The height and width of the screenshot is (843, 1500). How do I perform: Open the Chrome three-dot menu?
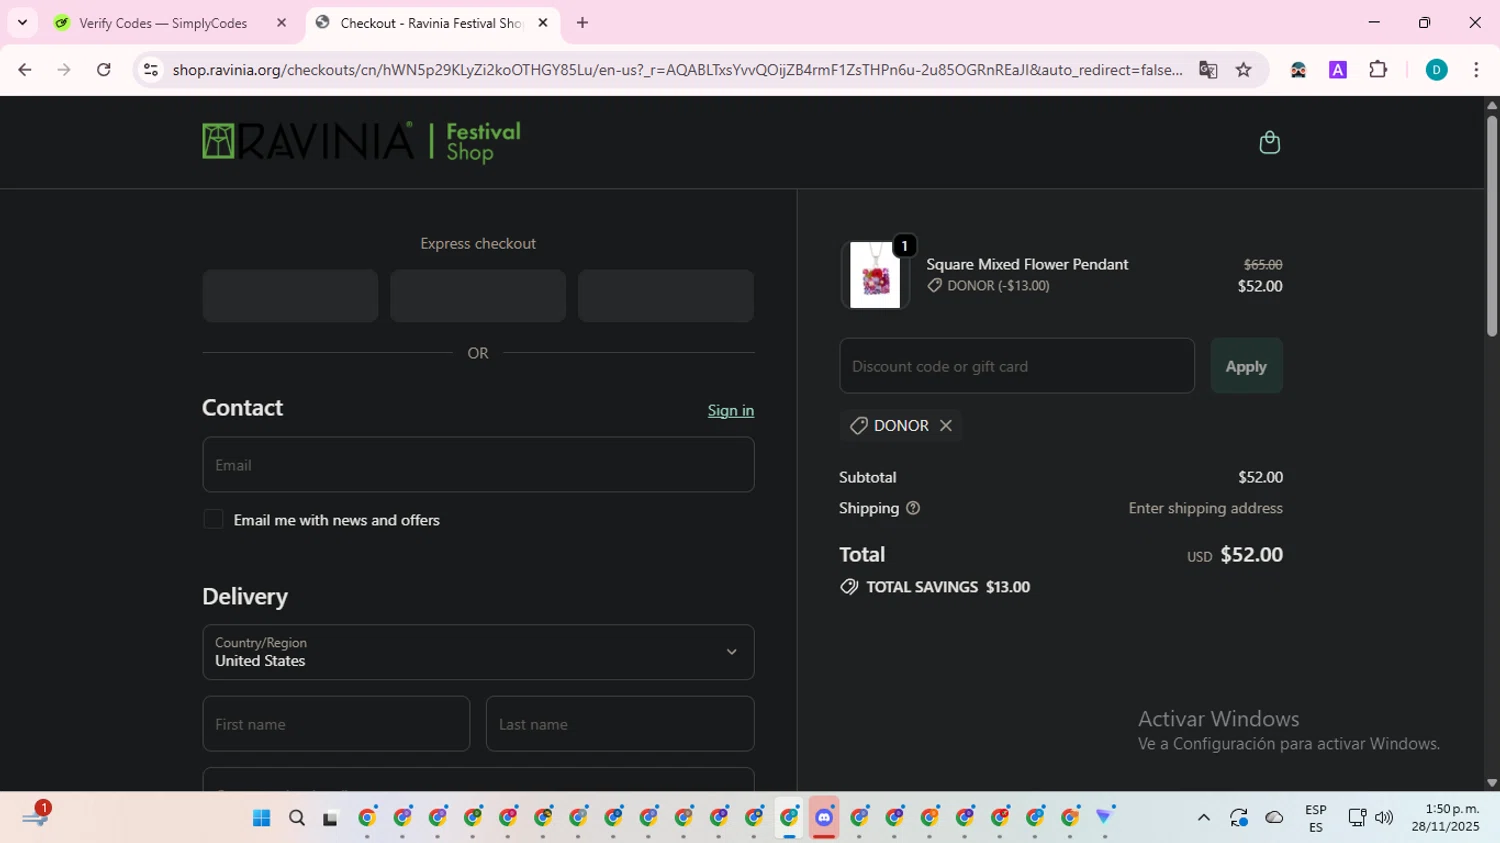1476,70
